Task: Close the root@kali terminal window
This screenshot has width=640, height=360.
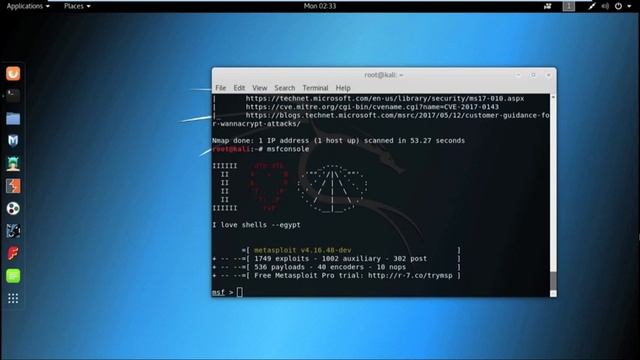Action: pyautogui.click(x=548, y=75)
